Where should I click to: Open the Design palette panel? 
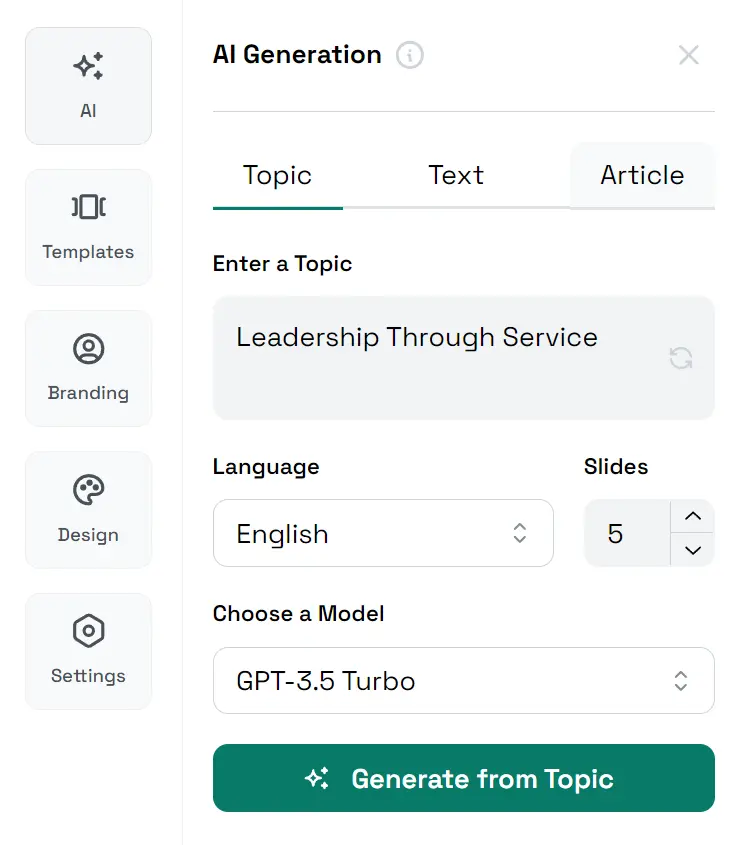click(x=88, y=490)
